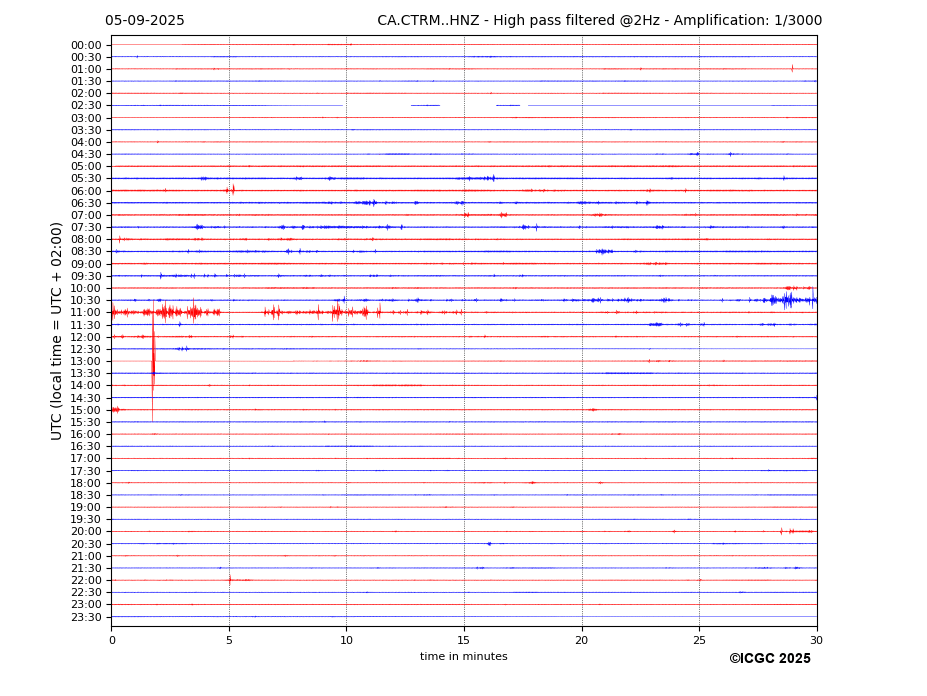This screenshot has width=927, height=696.
Task: Select the 12:30 time row label
Action: (x=86, y=349)
